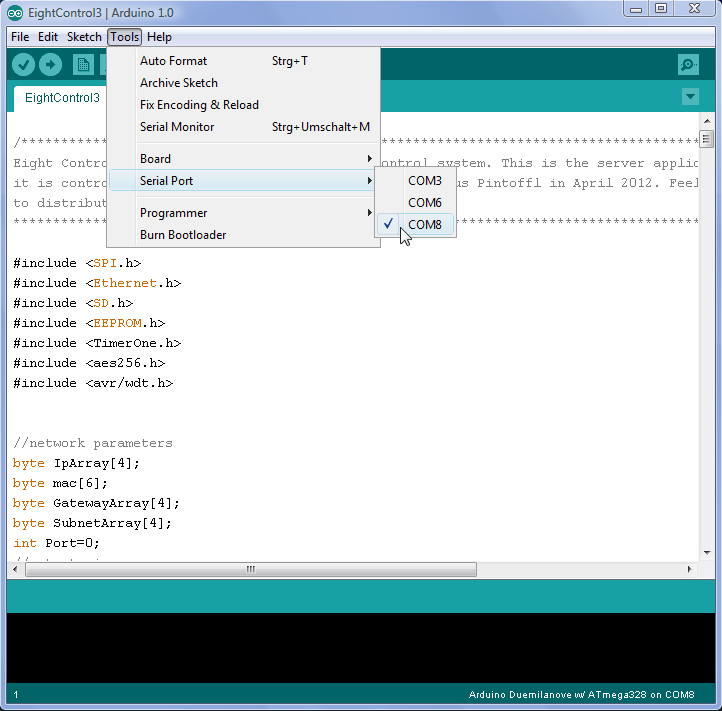
Task: Select Burn Bootloader menu entry
Action: (243, 235)
